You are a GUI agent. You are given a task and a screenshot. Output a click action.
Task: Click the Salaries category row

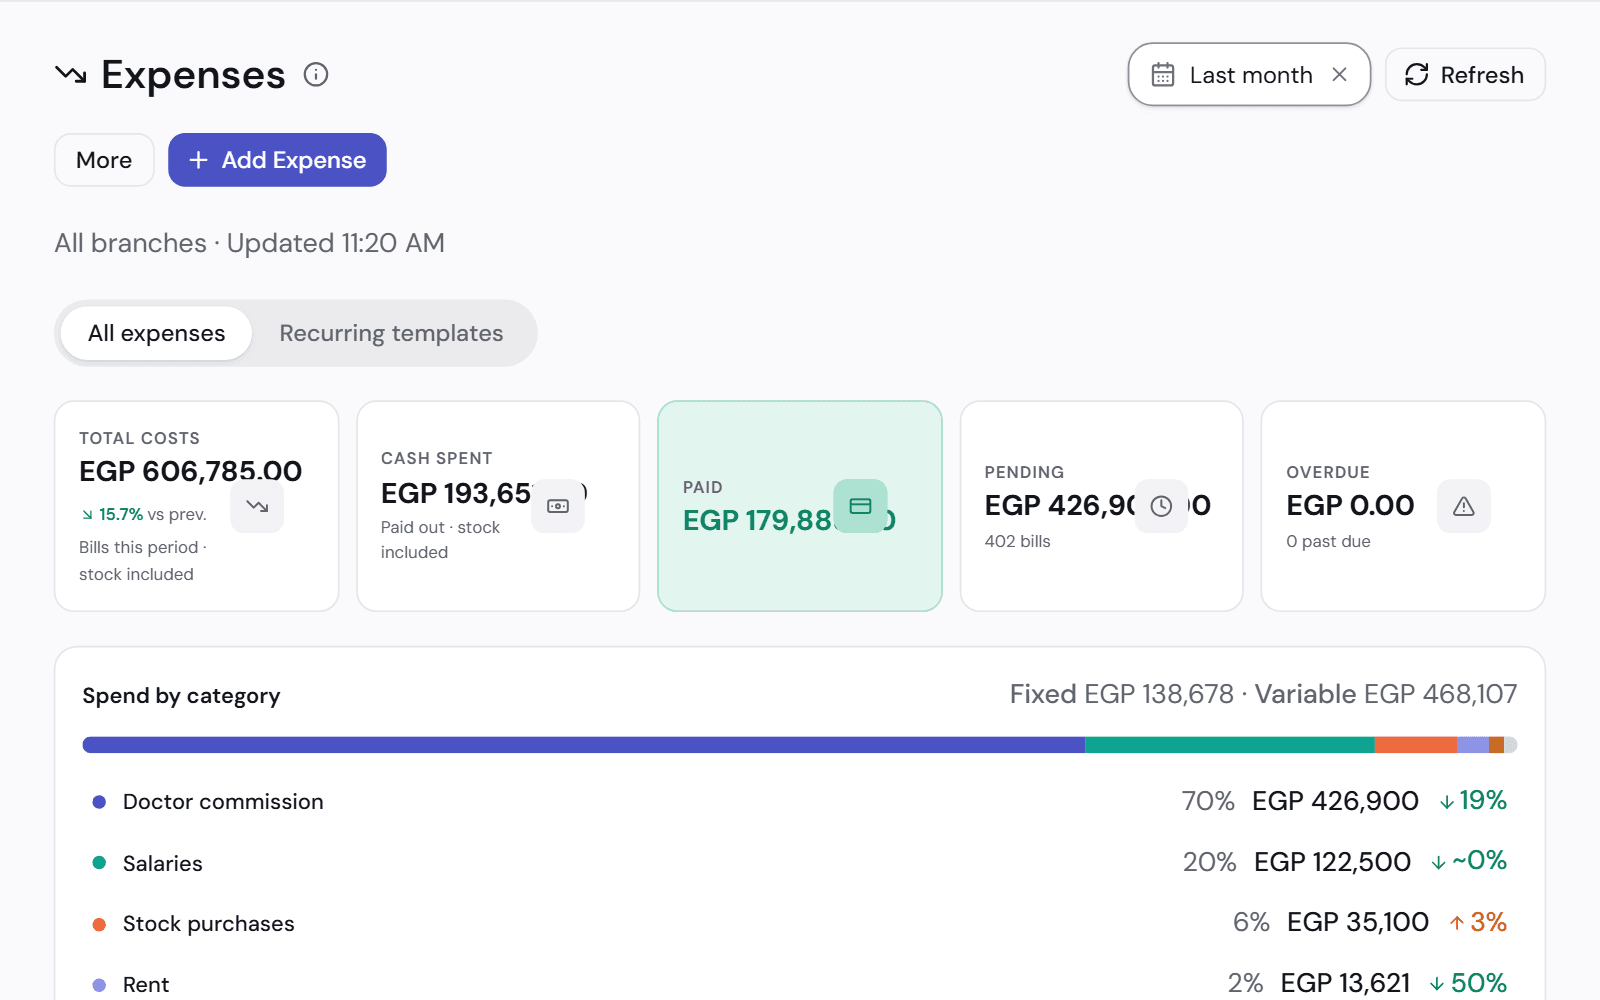pos(800,862)
